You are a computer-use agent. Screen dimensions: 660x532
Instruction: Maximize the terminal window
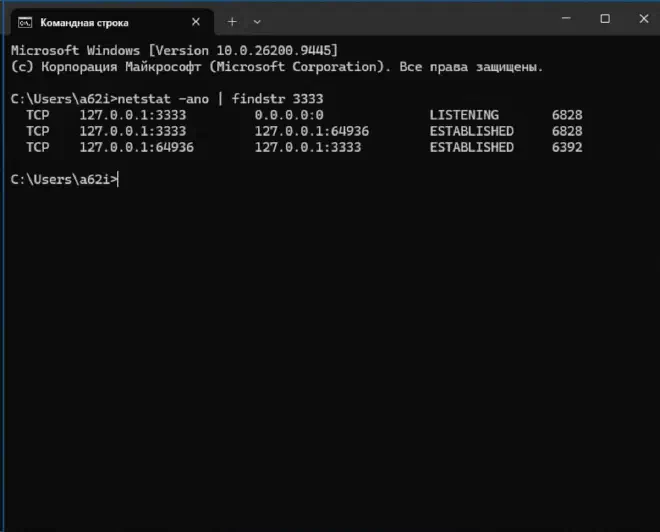pyautogui.click(x=605, y=19)
